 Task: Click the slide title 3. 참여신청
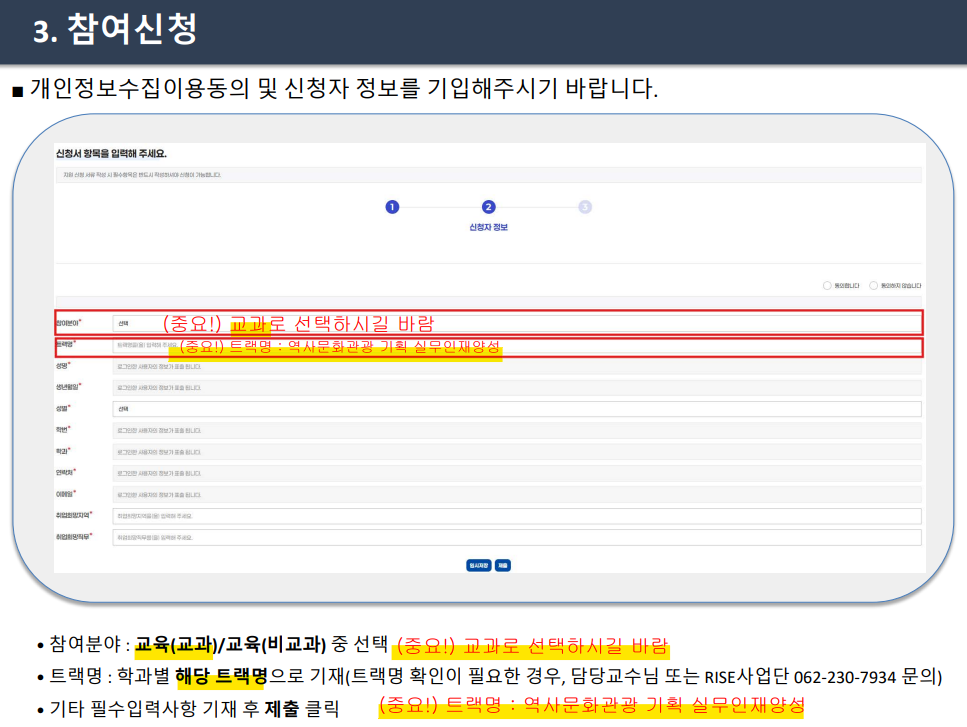click(115, 29)
